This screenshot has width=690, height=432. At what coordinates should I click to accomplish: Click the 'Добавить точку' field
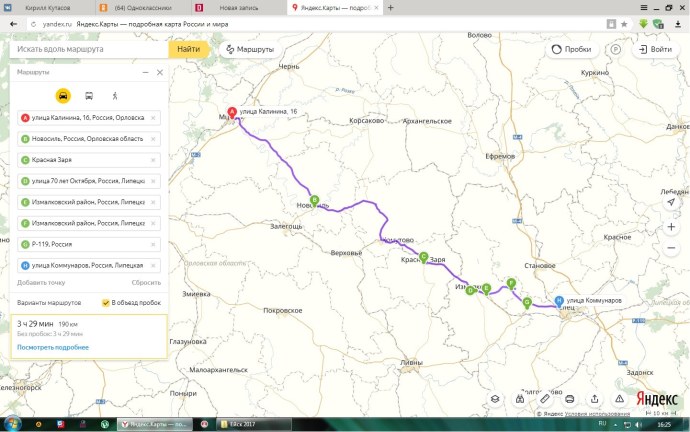coord(41,283)
